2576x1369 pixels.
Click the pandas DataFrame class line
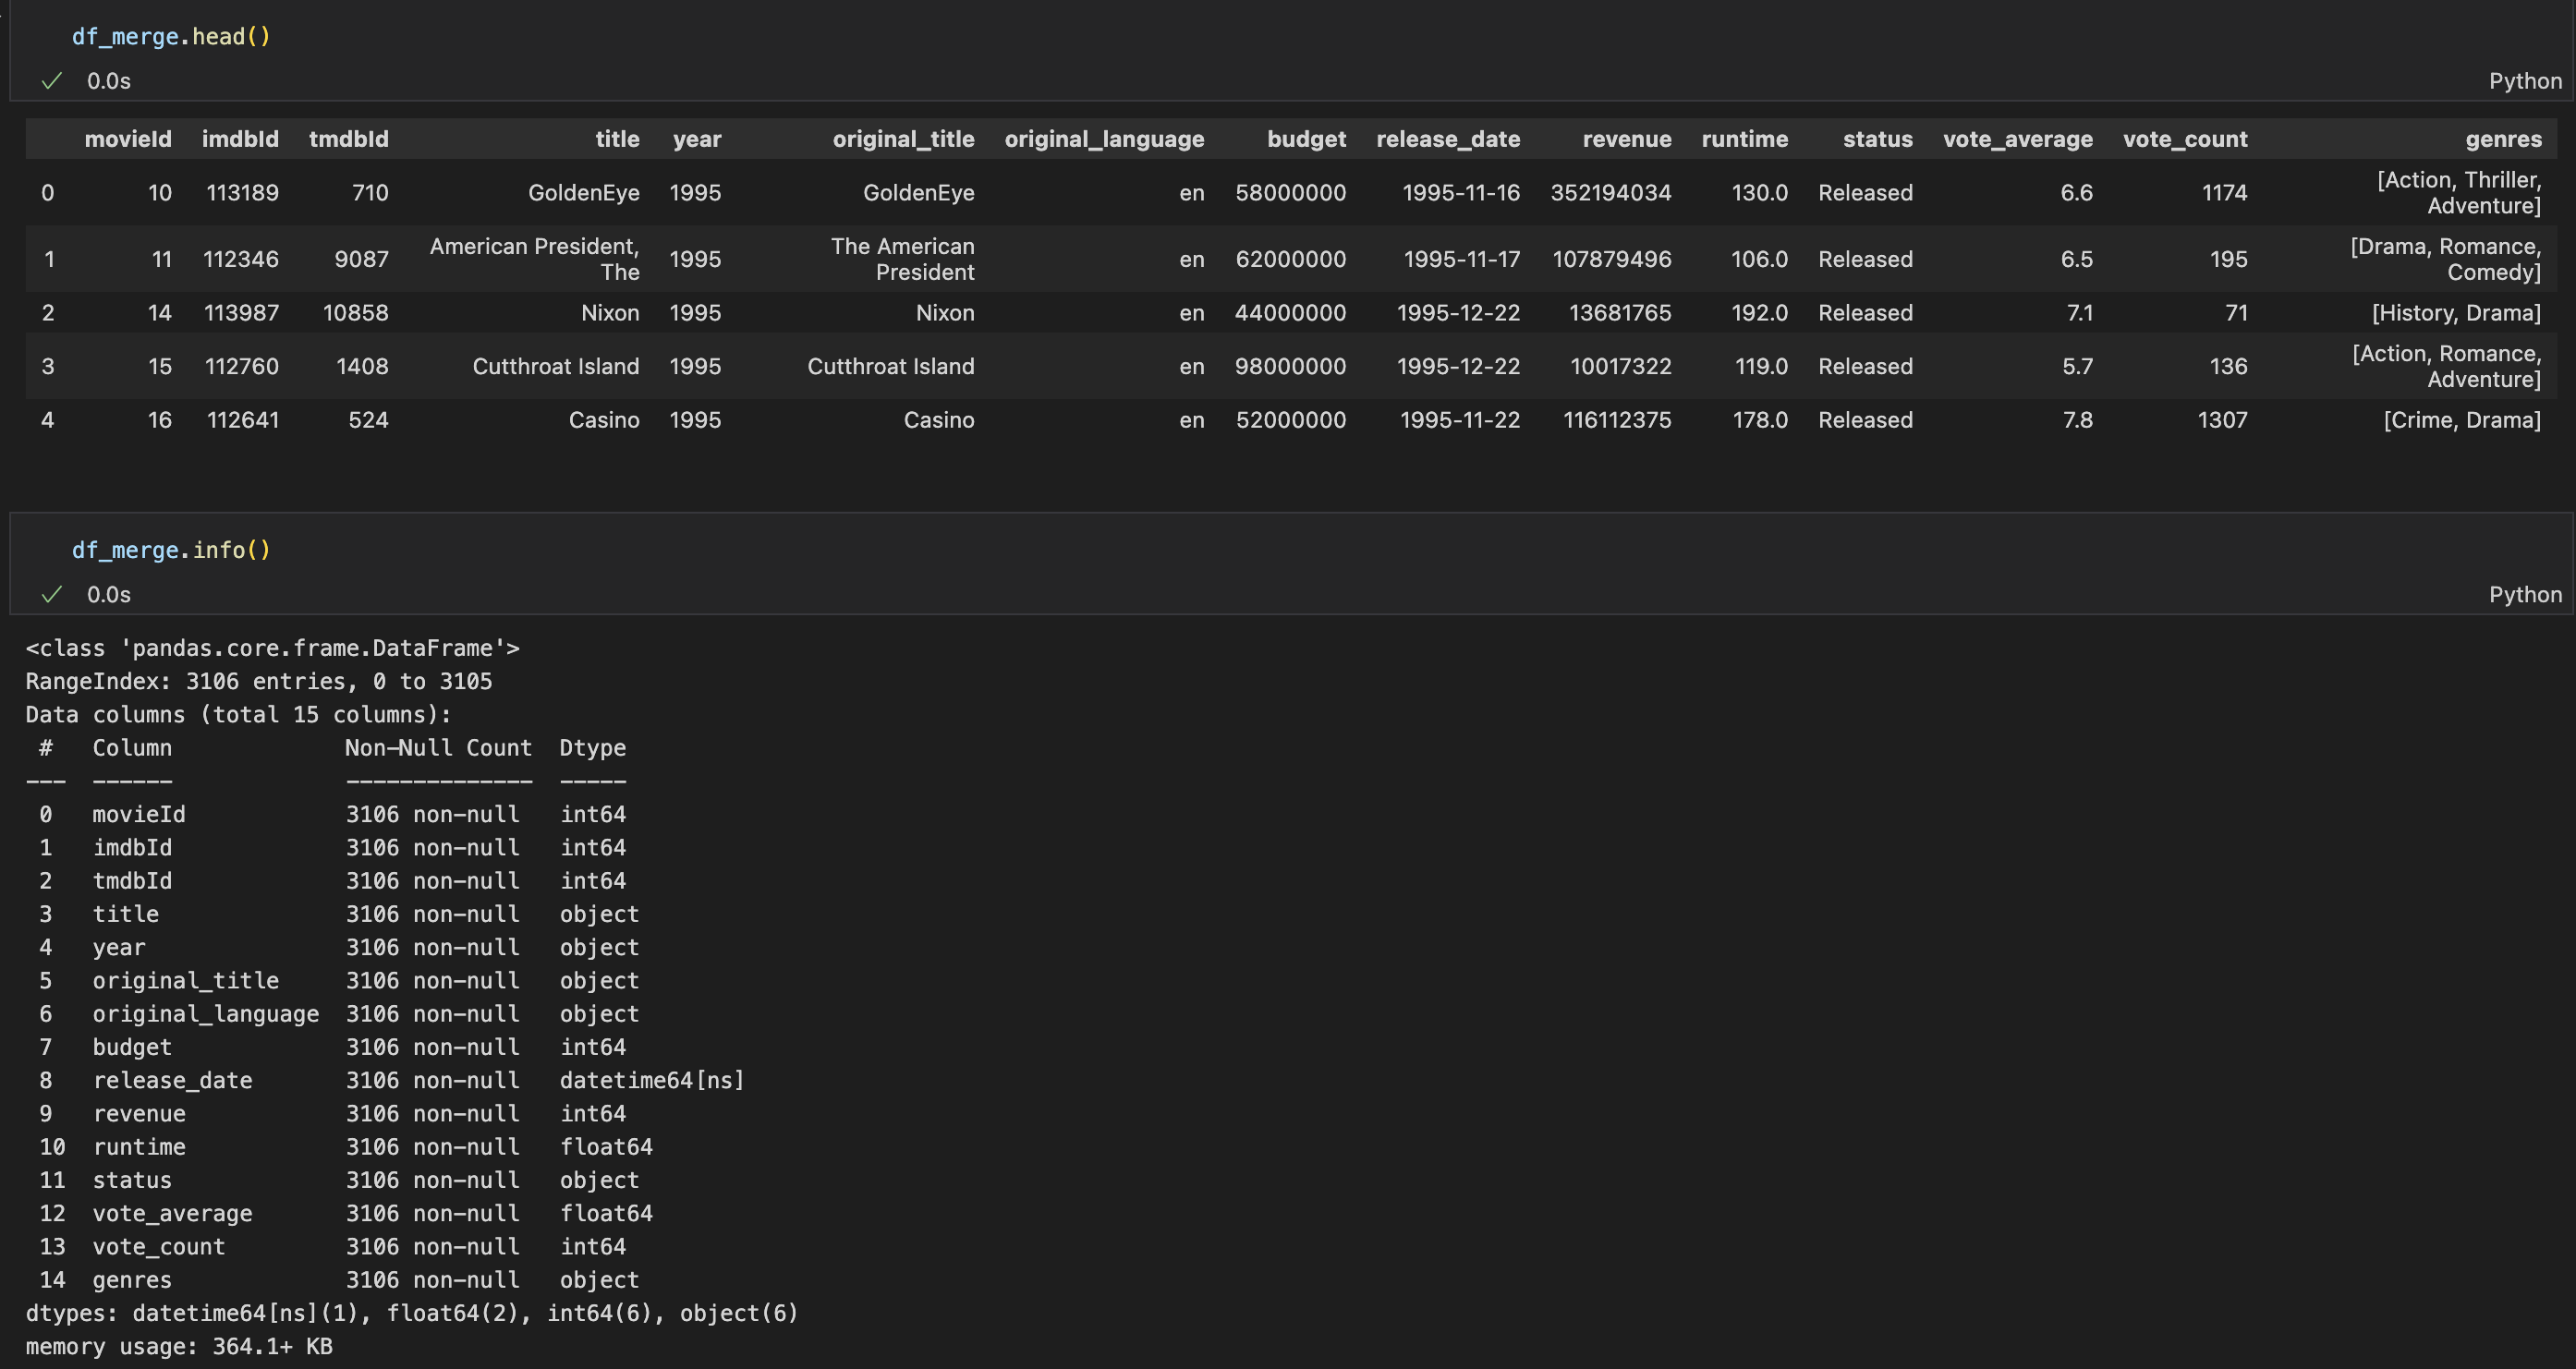(272, 649)
